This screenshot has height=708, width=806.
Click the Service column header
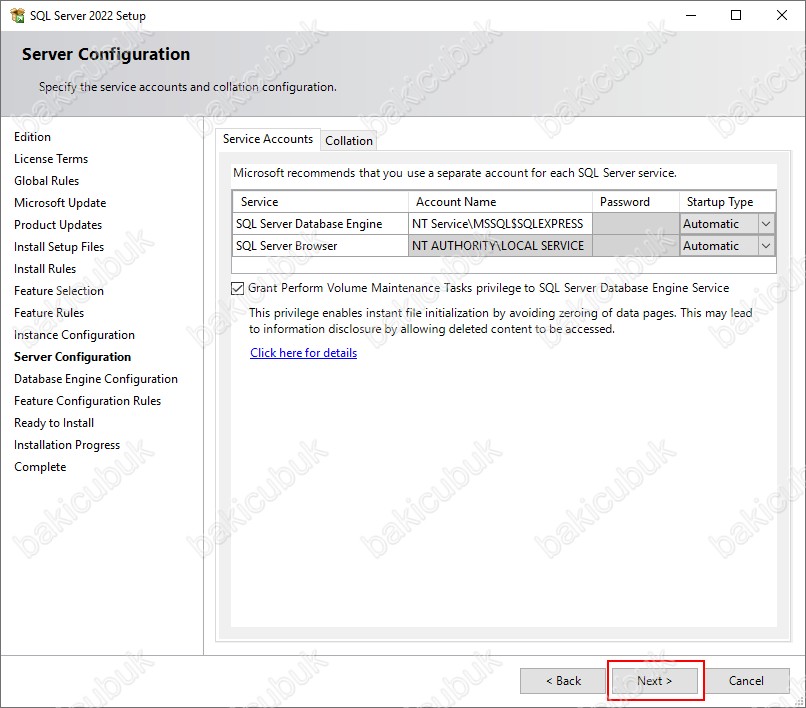[320, 202]
